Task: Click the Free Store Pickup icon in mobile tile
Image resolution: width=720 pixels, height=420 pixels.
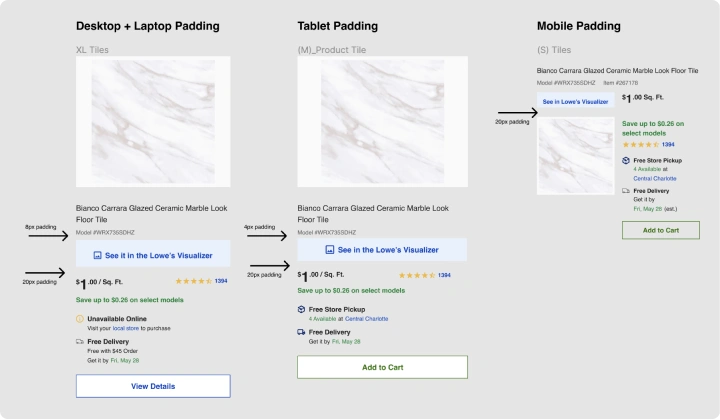Action: point(626,160)
